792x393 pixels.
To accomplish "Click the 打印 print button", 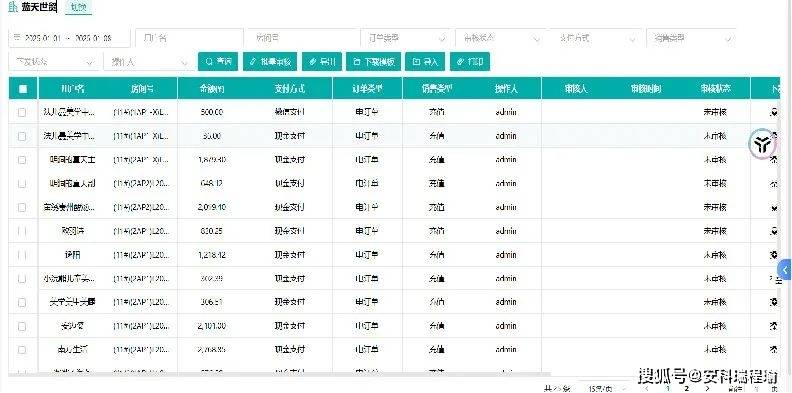I will tap(470, 62).
